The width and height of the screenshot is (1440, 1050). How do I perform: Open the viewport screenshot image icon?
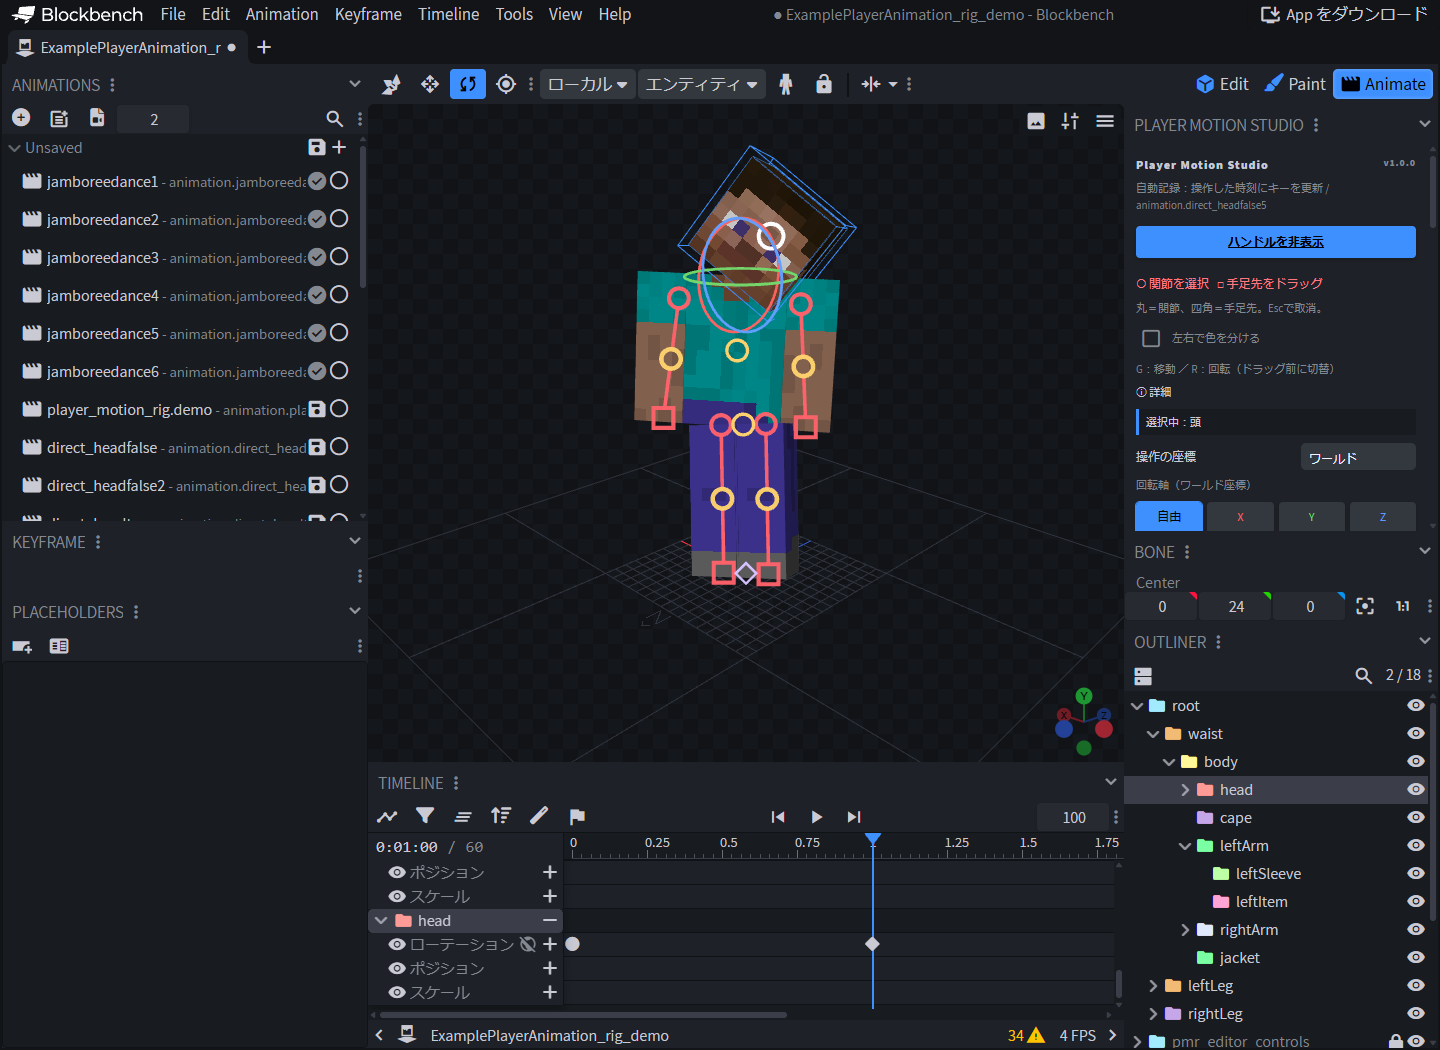coord(1036,121)
